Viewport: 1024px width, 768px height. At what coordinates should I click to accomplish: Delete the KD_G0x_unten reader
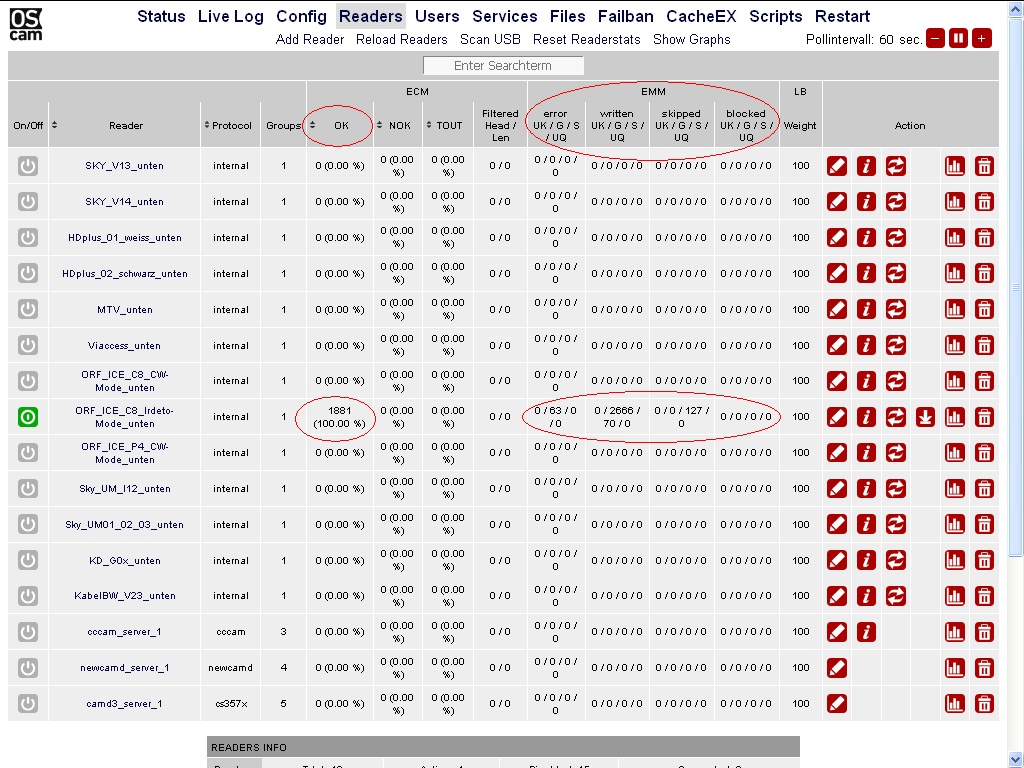click(x=984, y=561)
